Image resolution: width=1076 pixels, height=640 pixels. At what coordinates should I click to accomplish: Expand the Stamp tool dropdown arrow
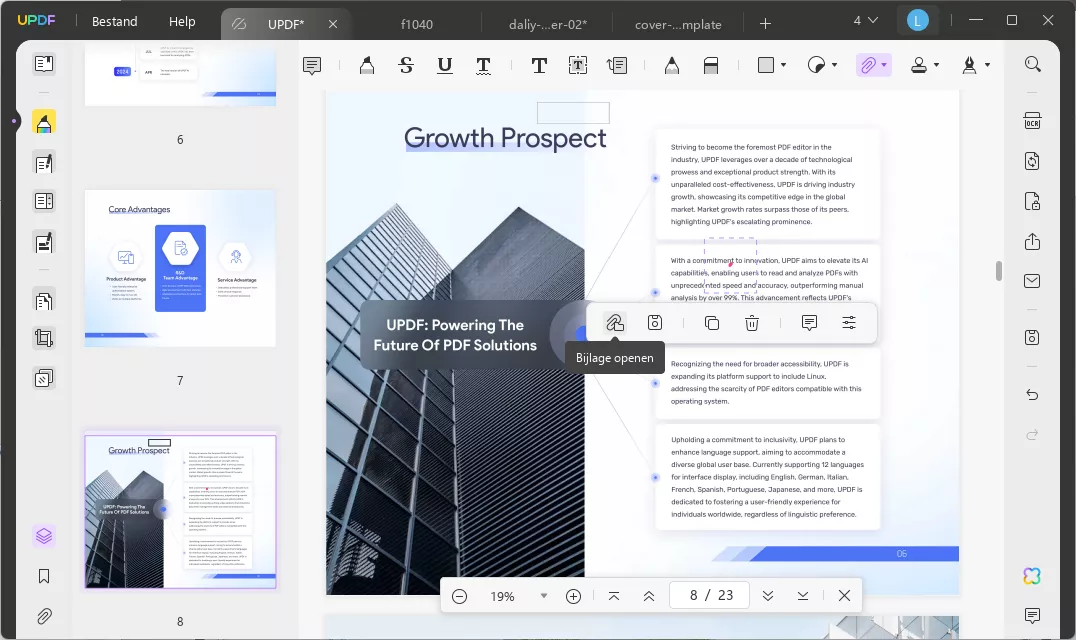[x=937, y=65]
